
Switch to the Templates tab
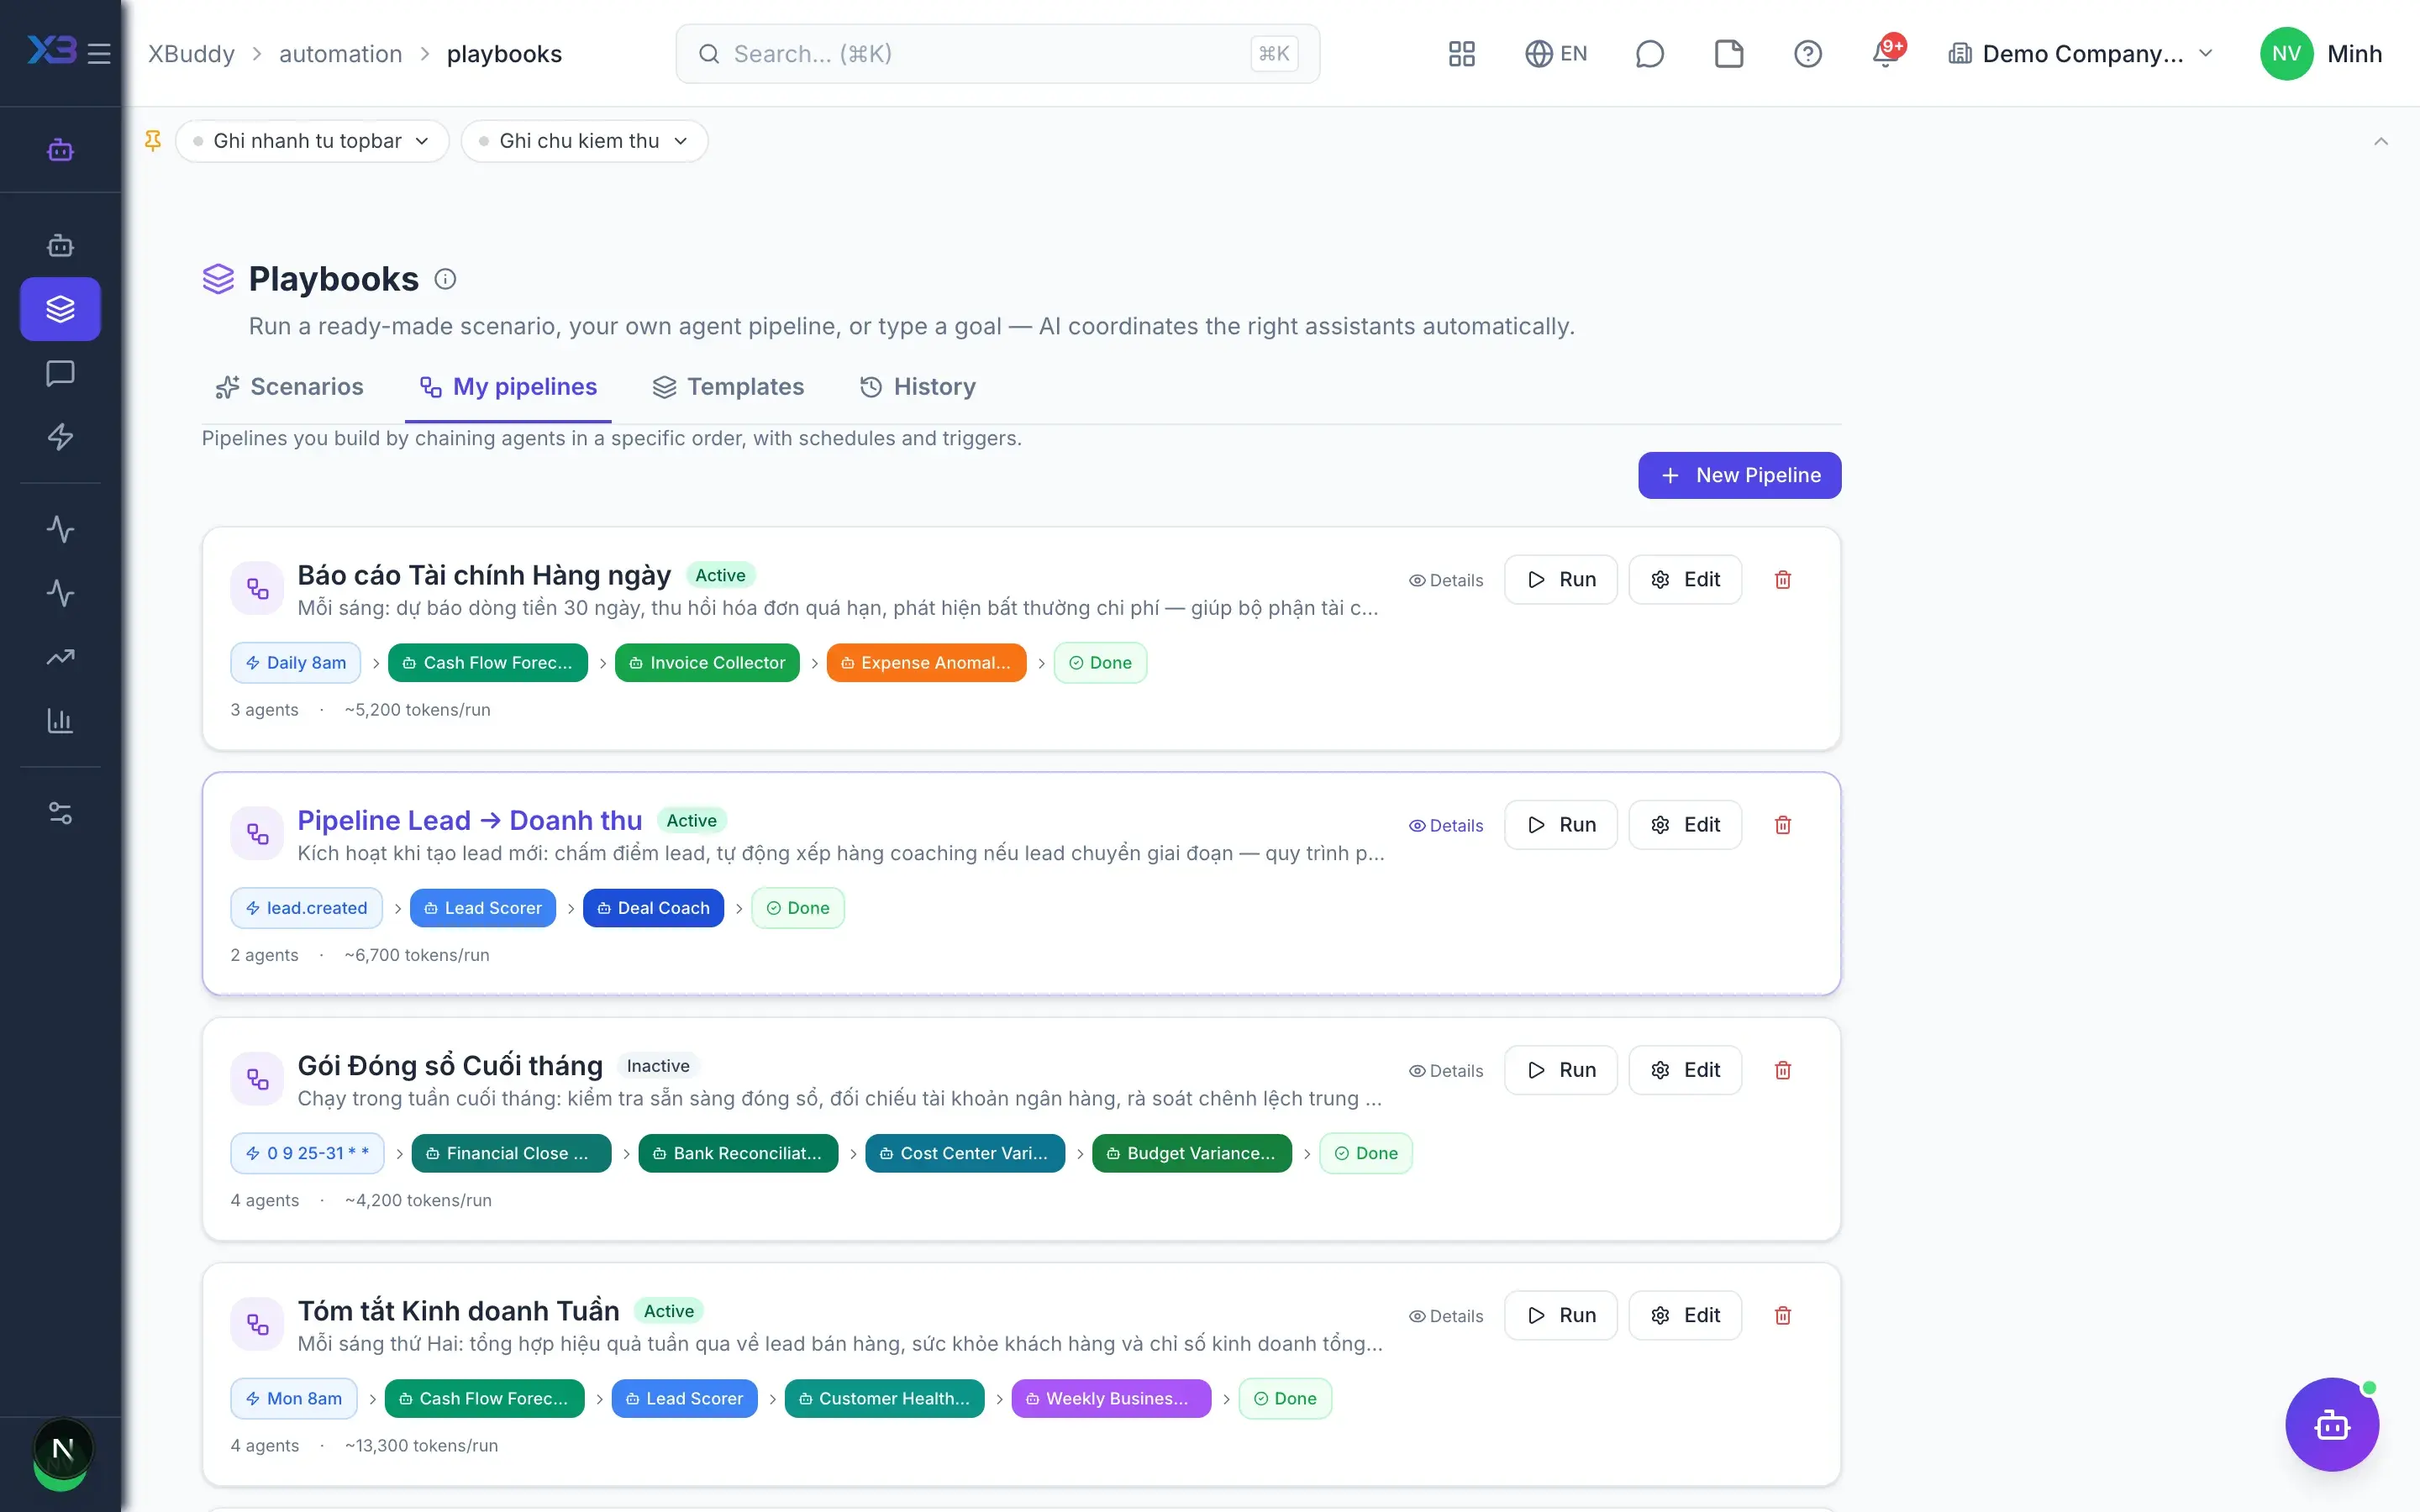[728, 387]
